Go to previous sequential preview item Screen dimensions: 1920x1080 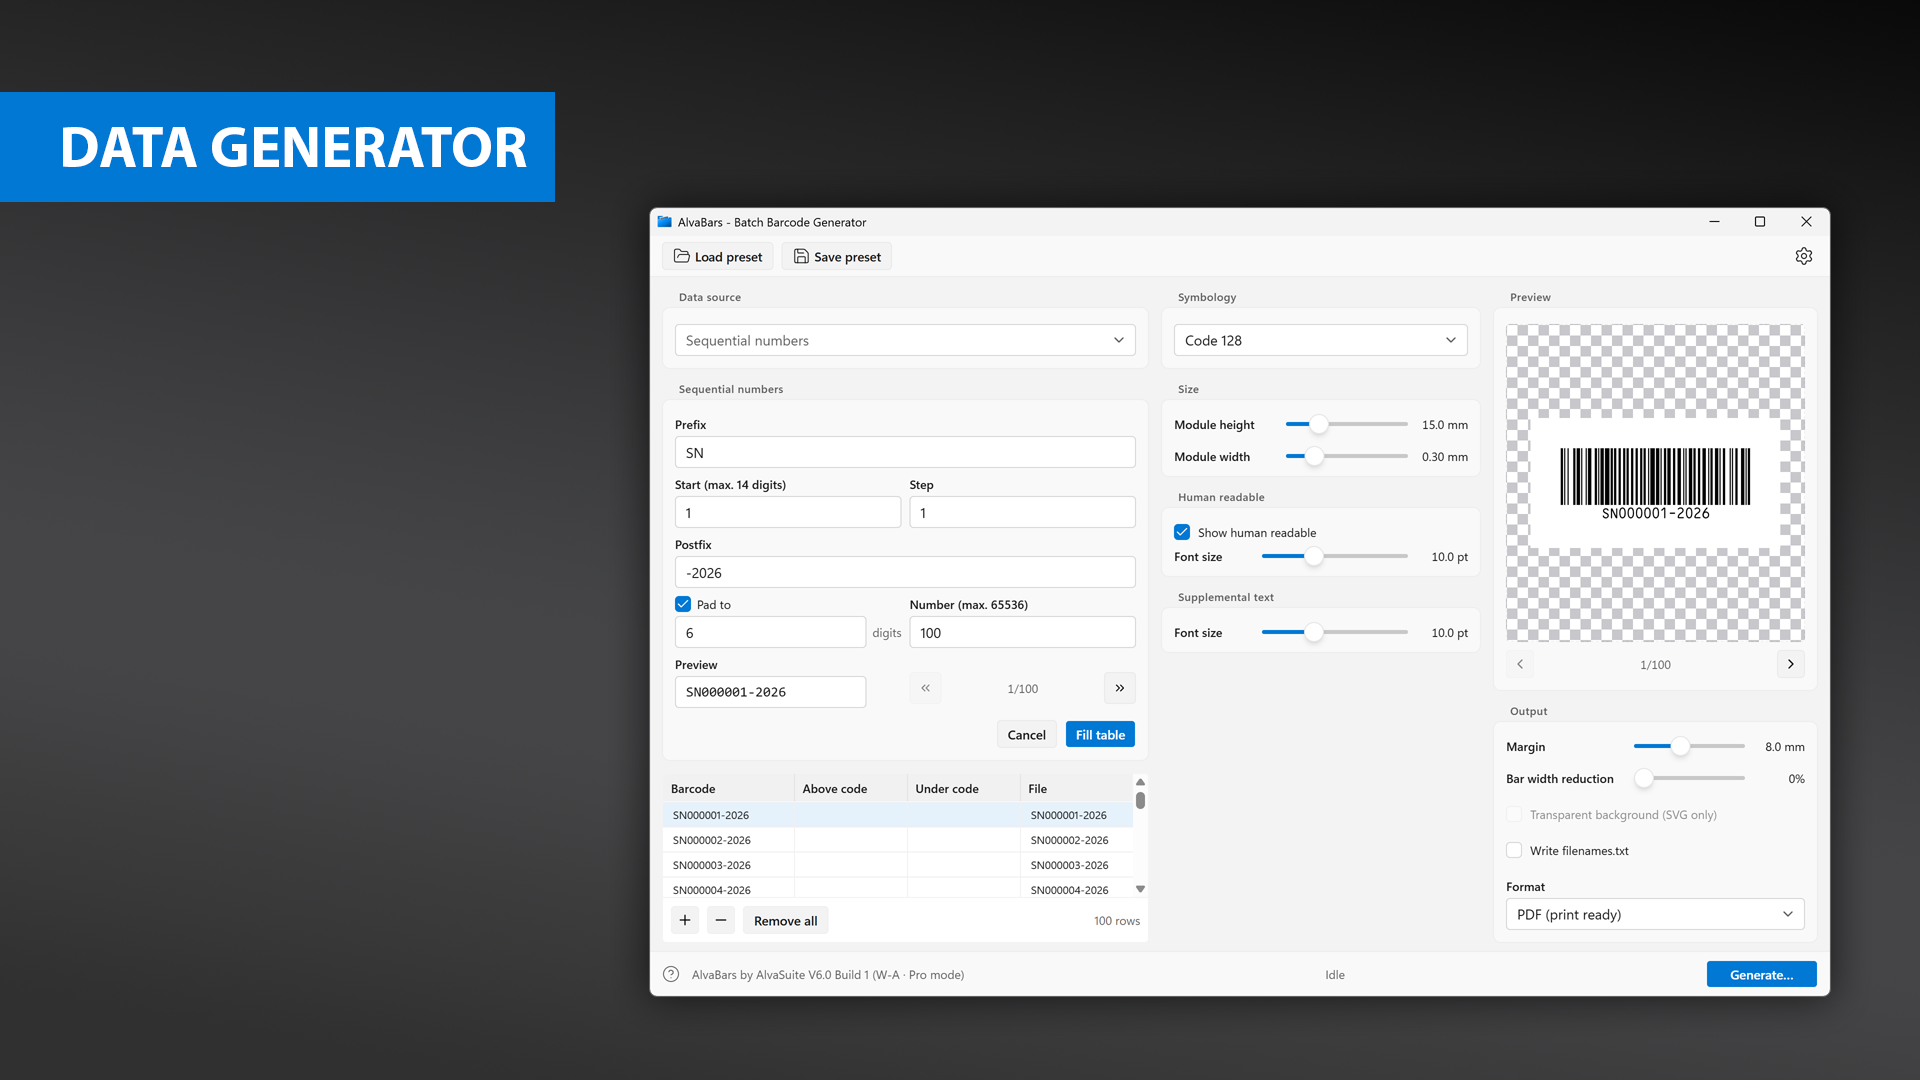pos(925,688)
